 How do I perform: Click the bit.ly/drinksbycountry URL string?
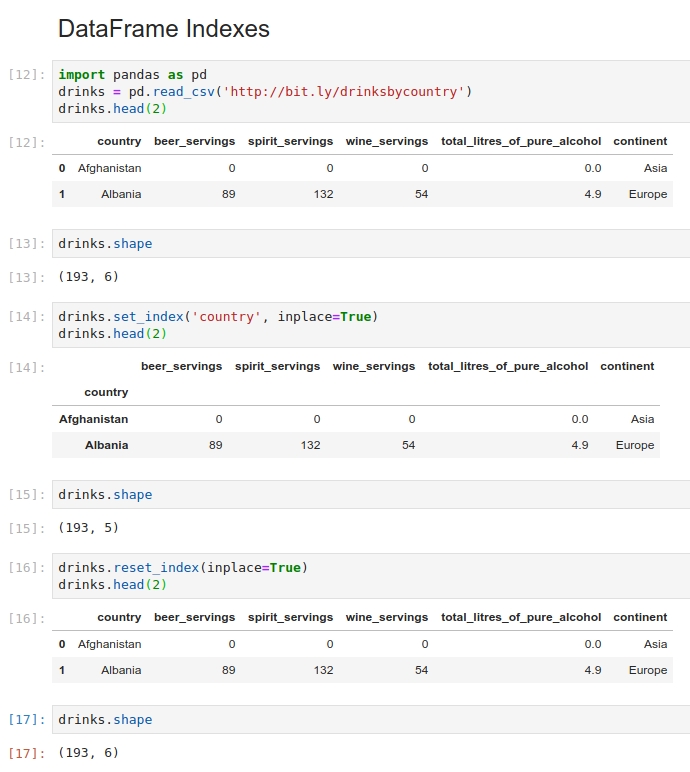344,92
